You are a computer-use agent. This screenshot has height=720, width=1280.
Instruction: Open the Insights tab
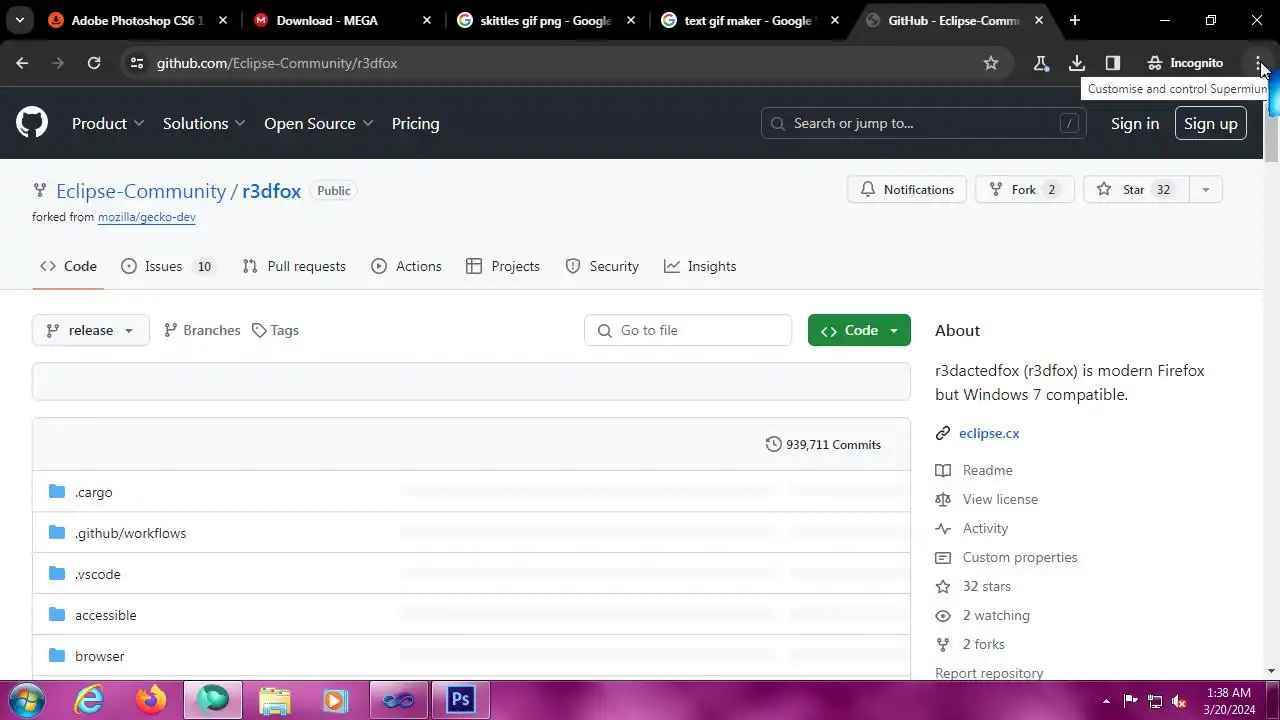700,266
